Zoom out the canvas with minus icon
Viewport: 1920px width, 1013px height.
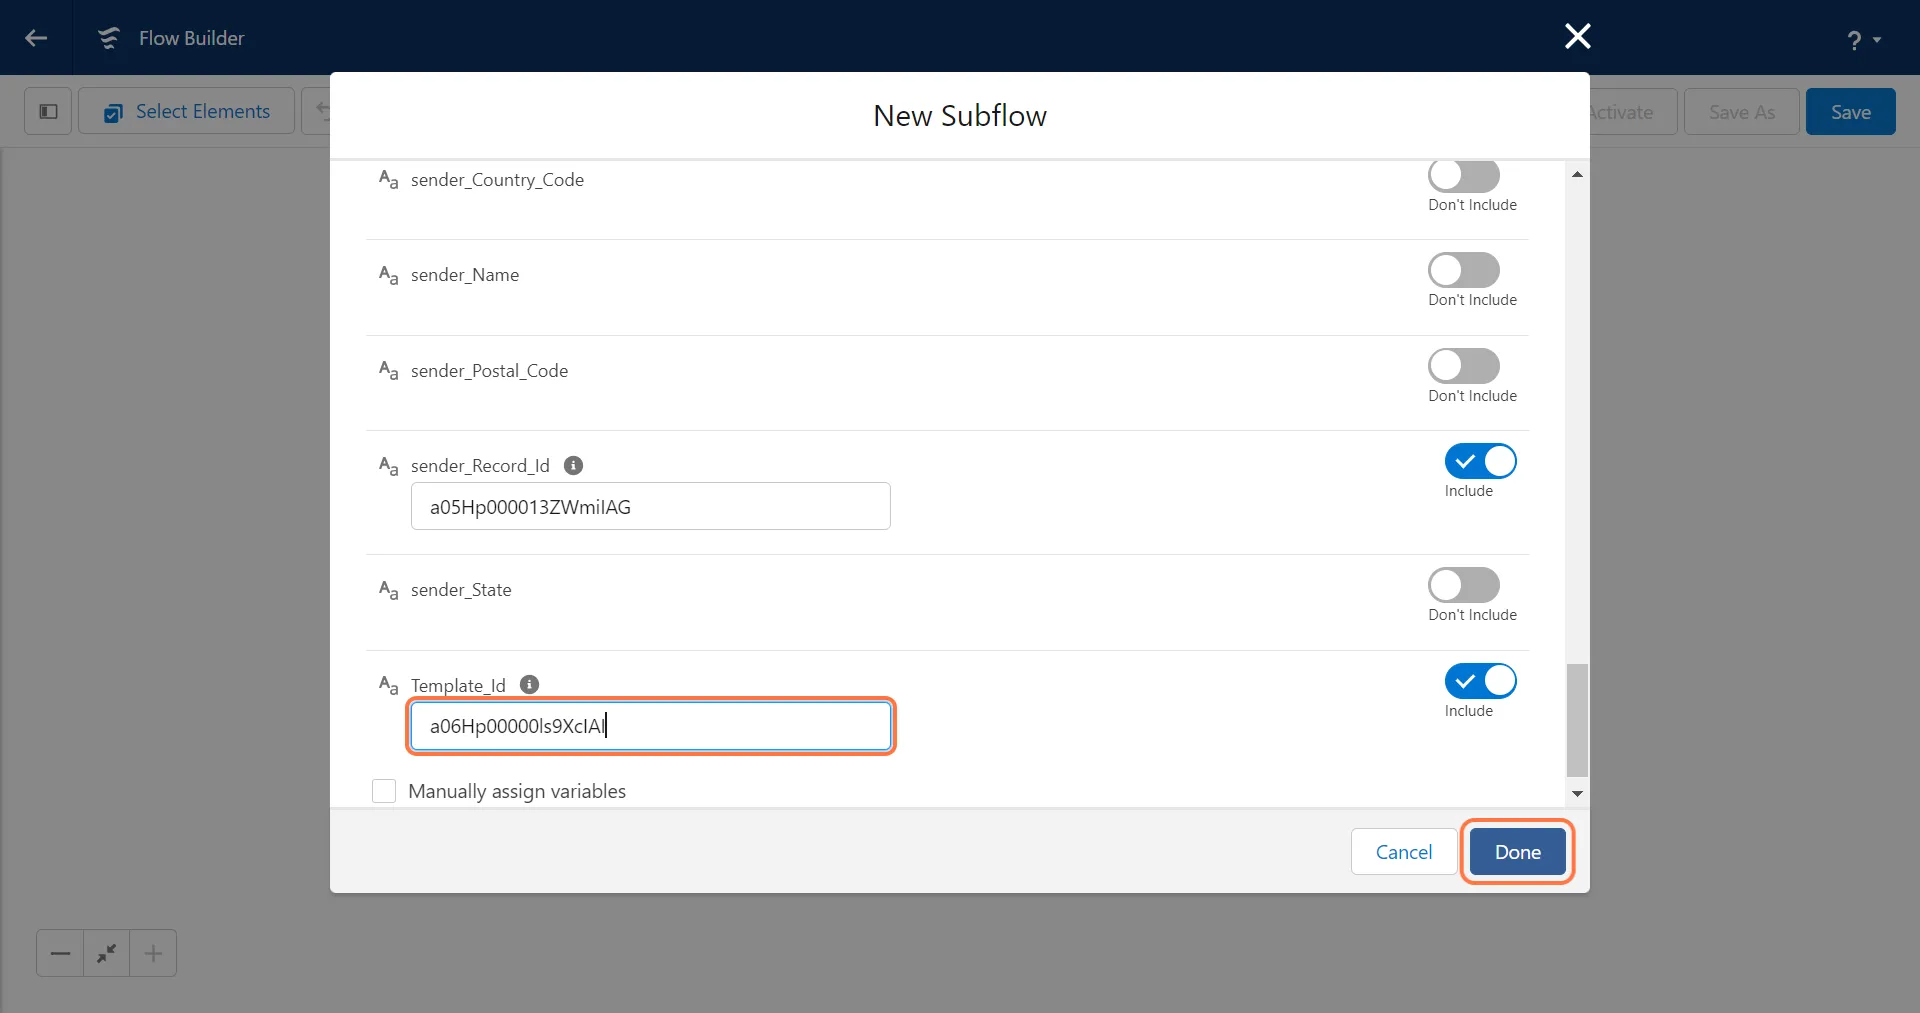(60, 953)
